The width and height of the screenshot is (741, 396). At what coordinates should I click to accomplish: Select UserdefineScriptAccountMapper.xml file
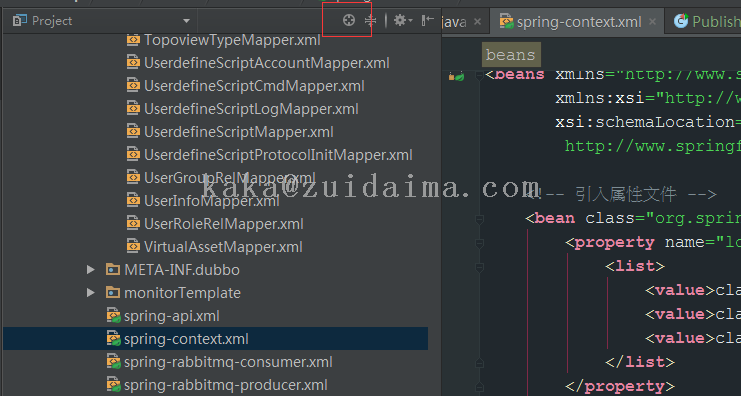pos(267,63)
